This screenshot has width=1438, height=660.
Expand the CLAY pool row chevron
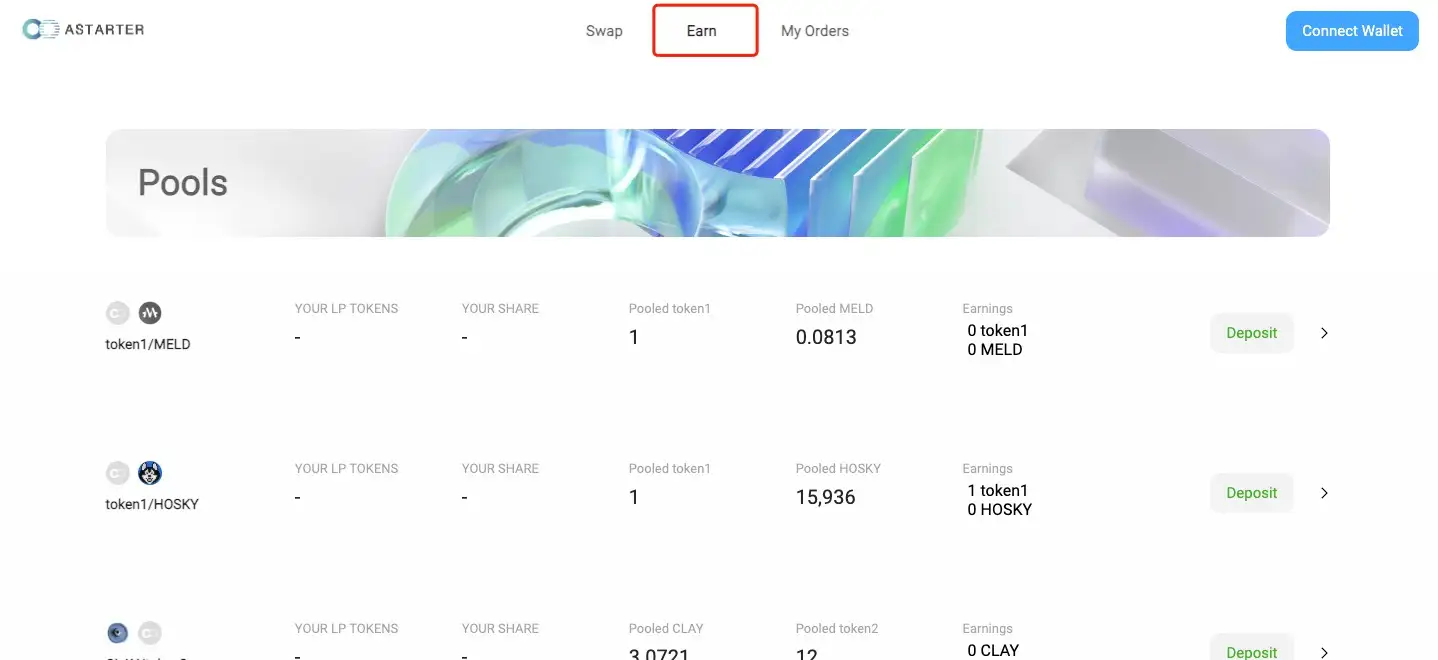[1324, 652]
